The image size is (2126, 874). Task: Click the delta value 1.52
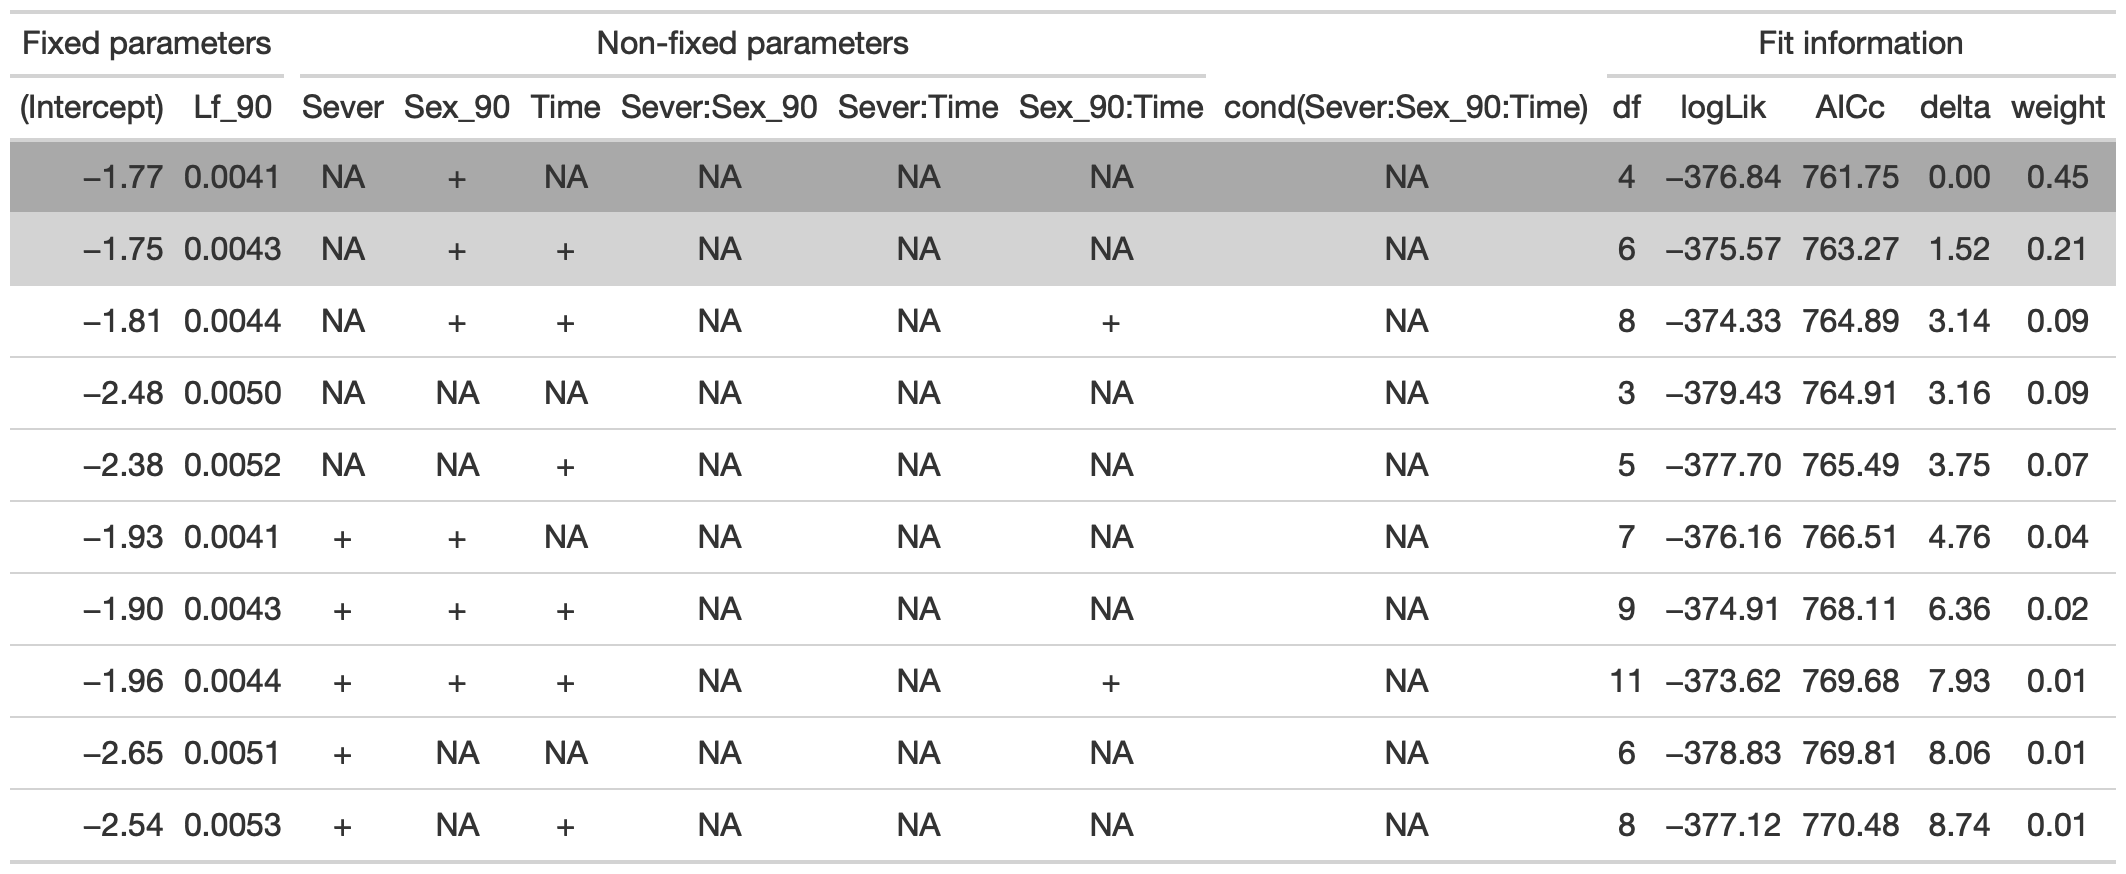tap(1959, 249)
